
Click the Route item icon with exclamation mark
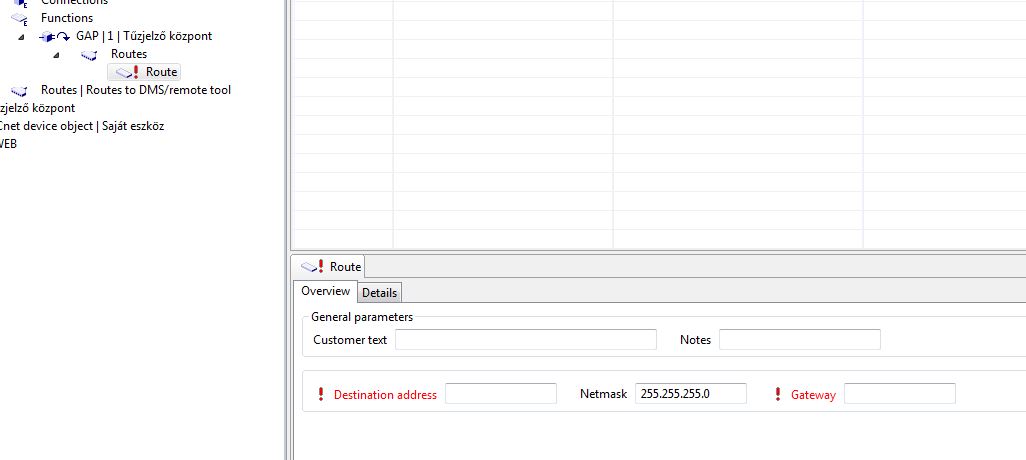point(126,72)
